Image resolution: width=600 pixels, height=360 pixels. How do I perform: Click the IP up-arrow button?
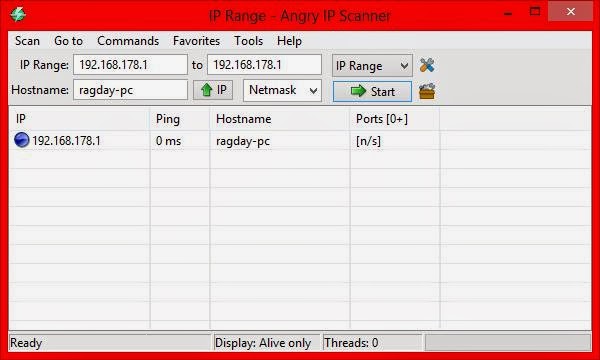point(213,90)
